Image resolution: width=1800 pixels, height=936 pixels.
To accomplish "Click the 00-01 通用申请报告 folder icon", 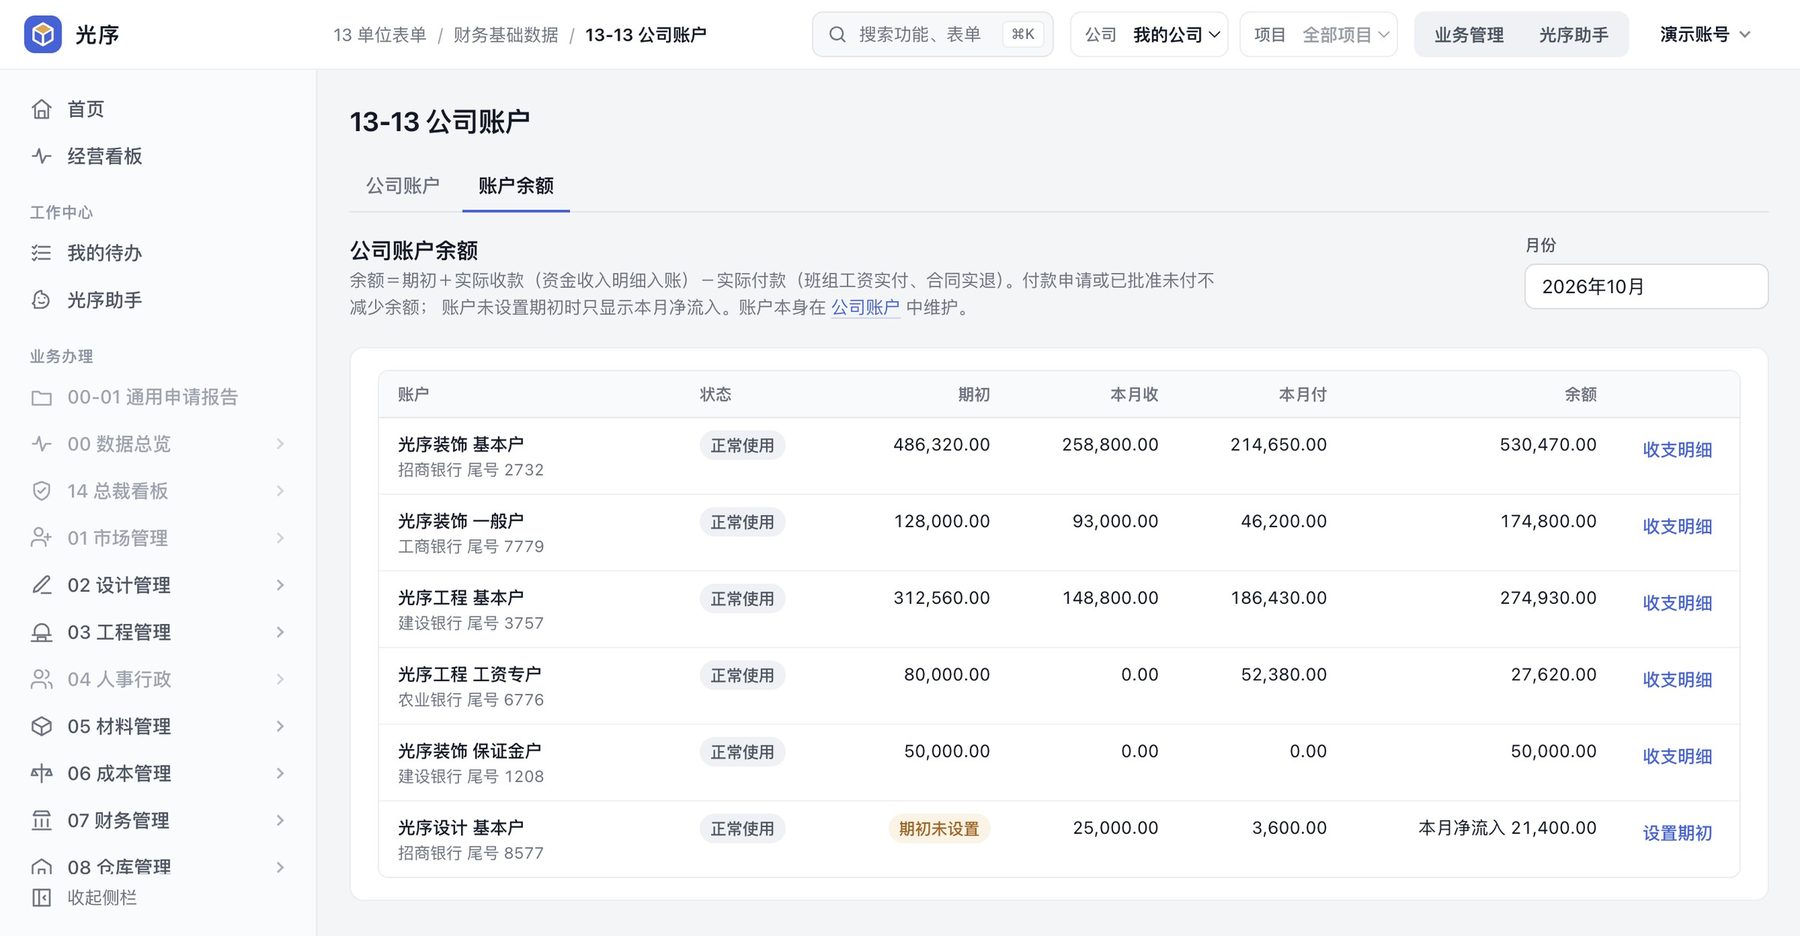I will 41,397.
